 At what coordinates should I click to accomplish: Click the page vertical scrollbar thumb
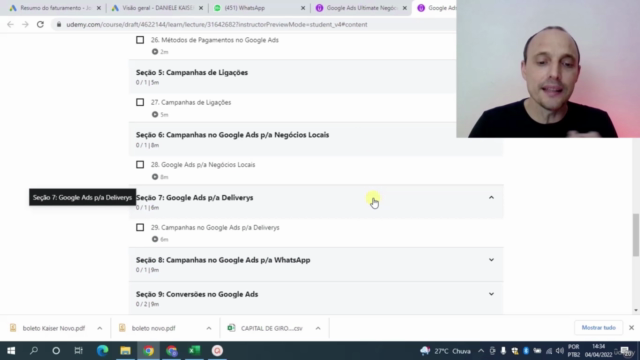click(636, 235)
